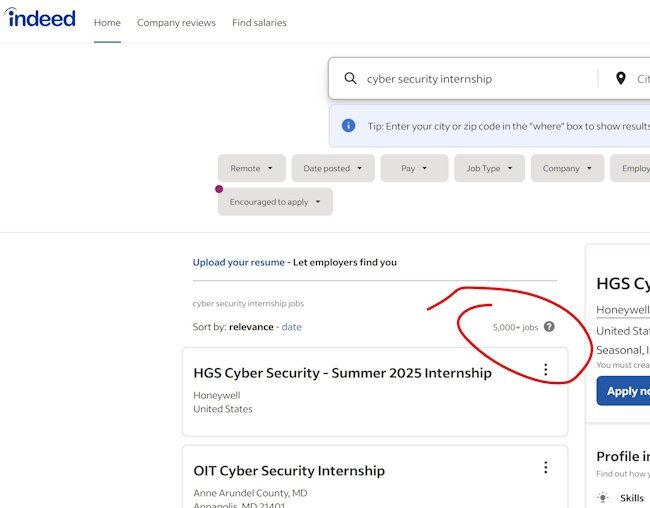Open the Find salaries tab
Image resolution: width=650 pixels, height=508 pixels.
pos(259,23)
